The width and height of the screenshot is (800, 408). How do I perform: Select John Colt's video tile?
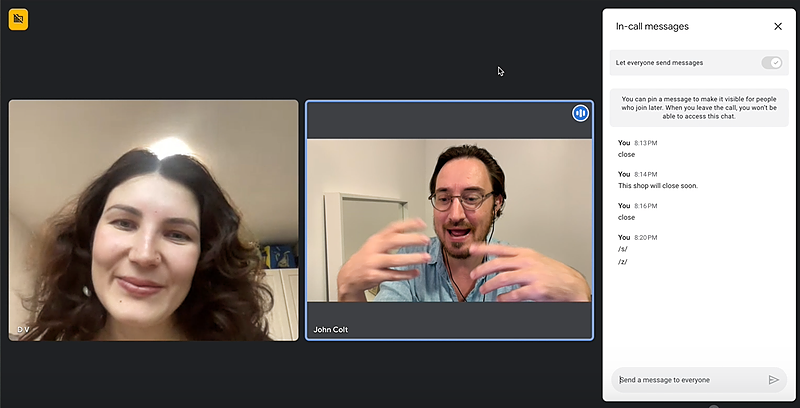pyautogui.click(x=449, y=220)
